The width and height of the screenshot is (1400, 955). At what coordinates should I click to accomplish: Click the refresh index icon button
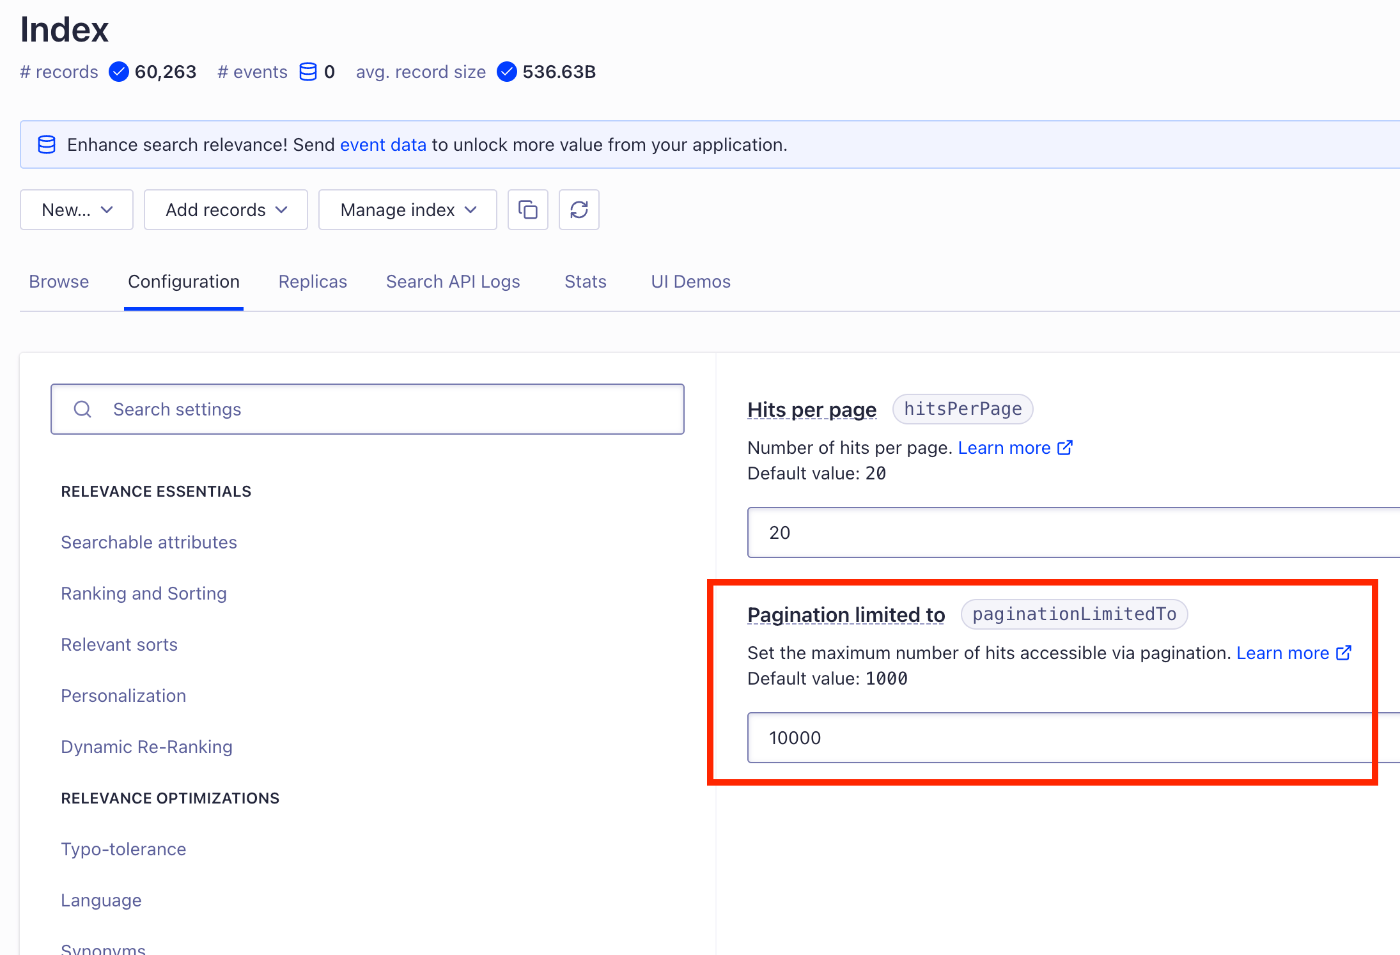click(579, 210)
